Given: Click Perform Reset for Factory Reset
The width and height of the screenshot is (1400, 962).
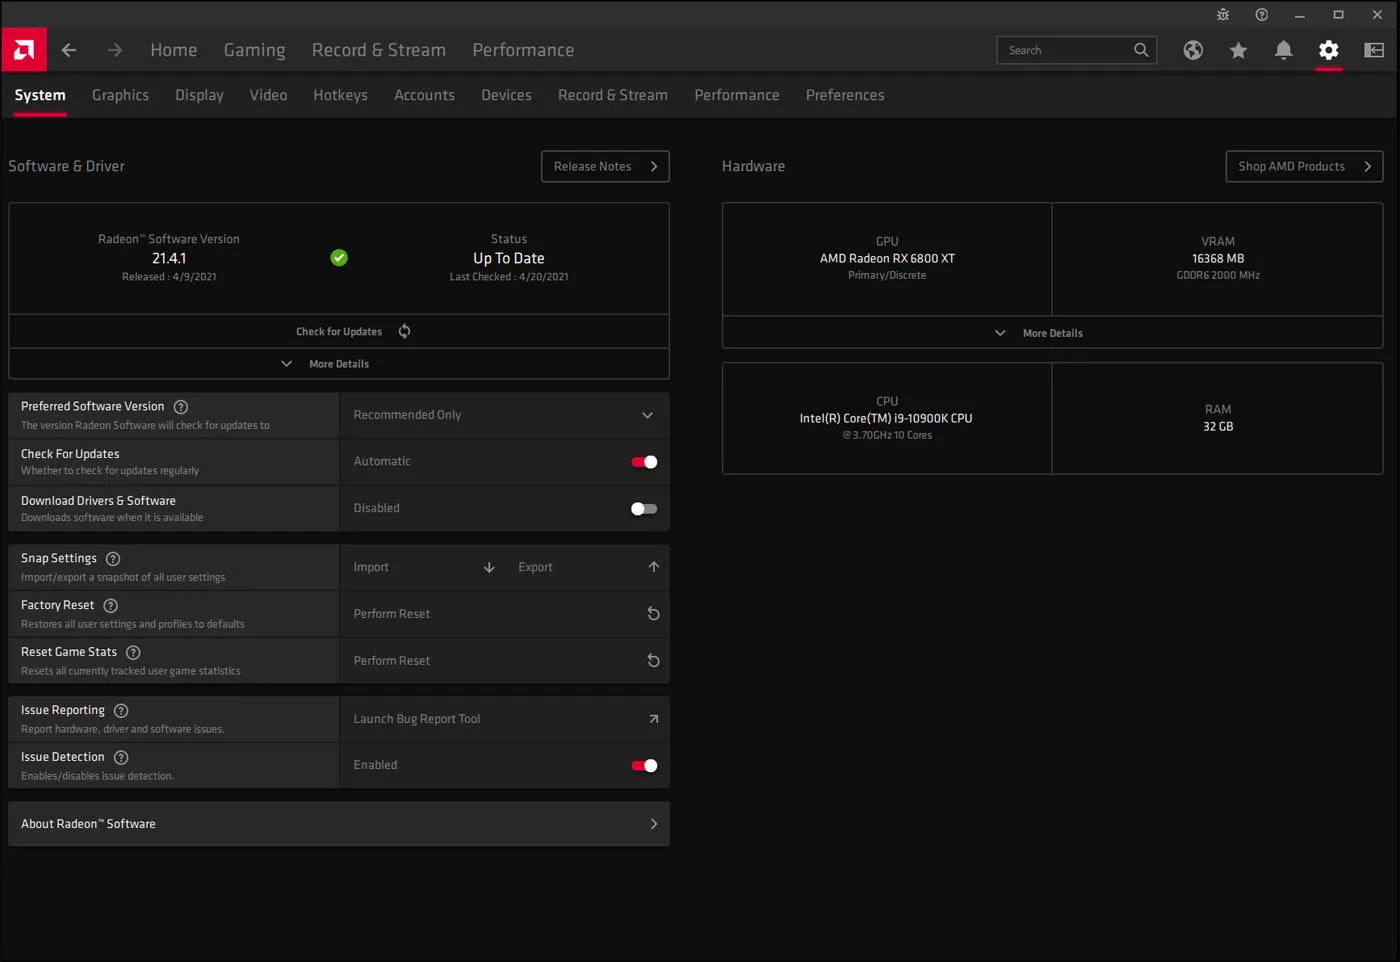Looking at the screenshot, I should tap(505, 614).
